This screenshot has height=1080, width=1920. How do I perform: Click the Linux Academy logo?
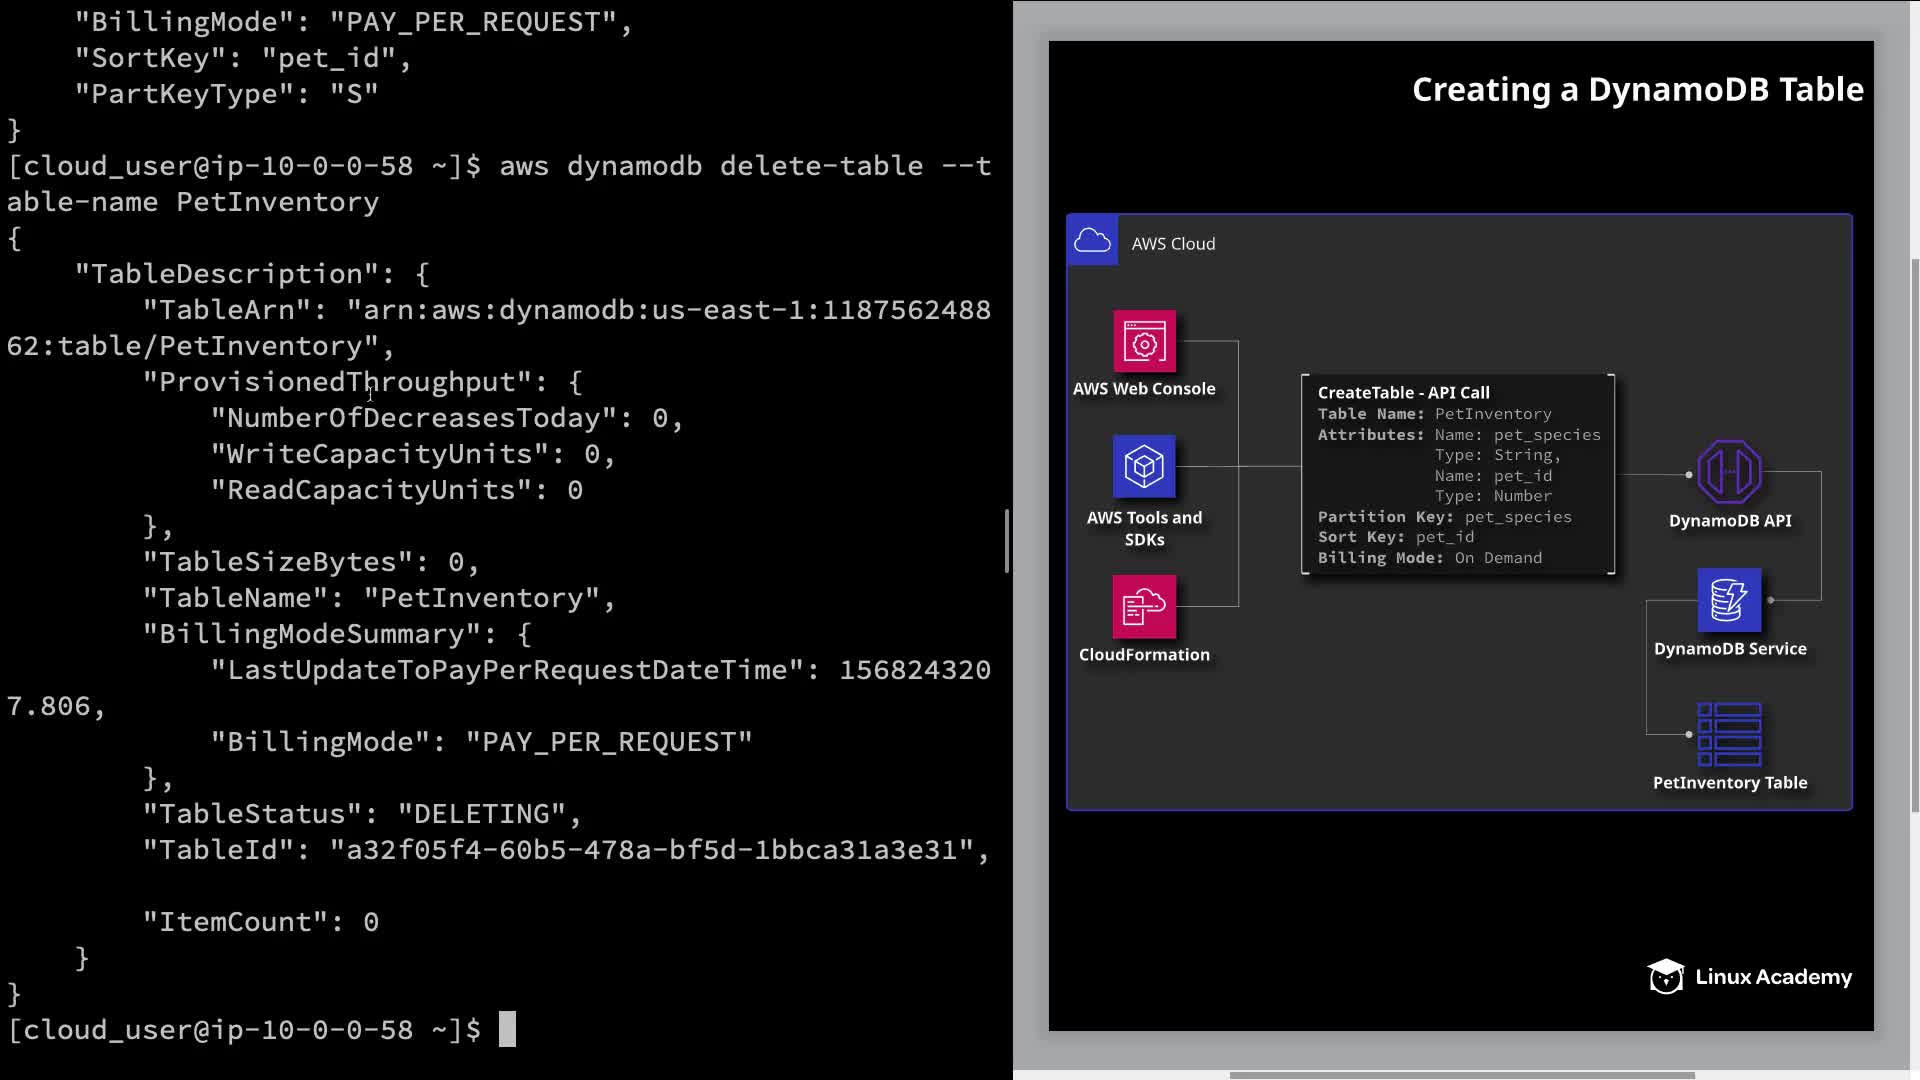click(1750, 977)
